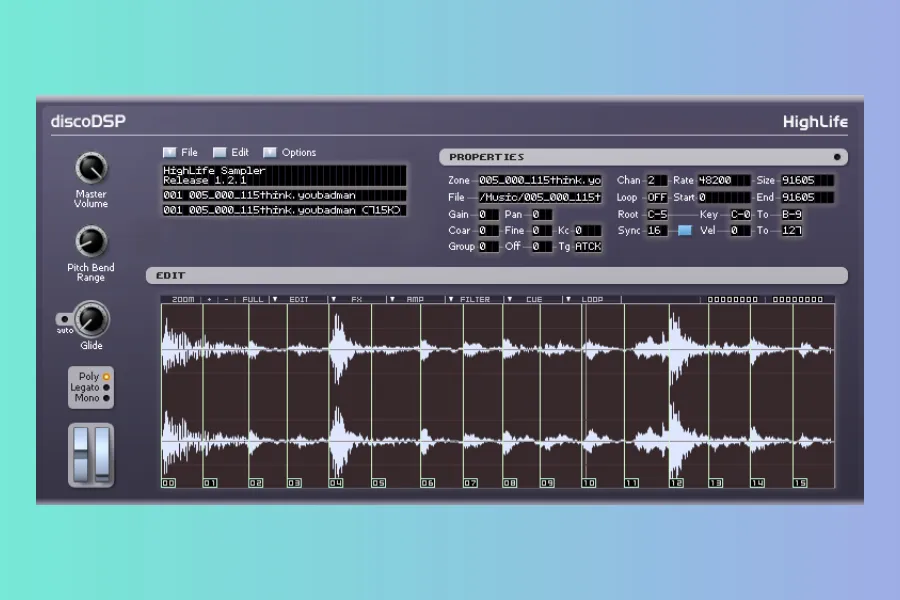The image size is (900, 600).
Task: Click the FULL zoom button
Action: (x=252, y=299)
